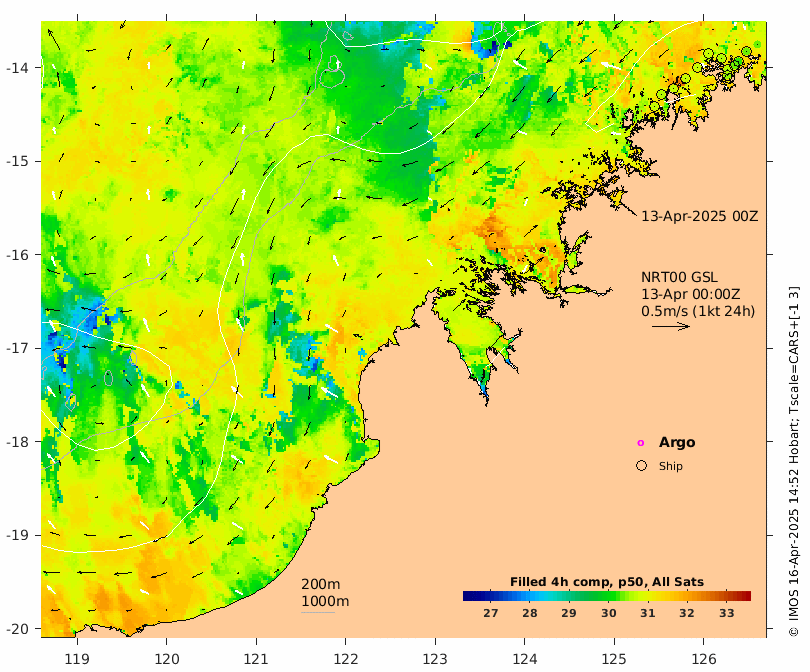Click colorbar tick label "32"

687,613
